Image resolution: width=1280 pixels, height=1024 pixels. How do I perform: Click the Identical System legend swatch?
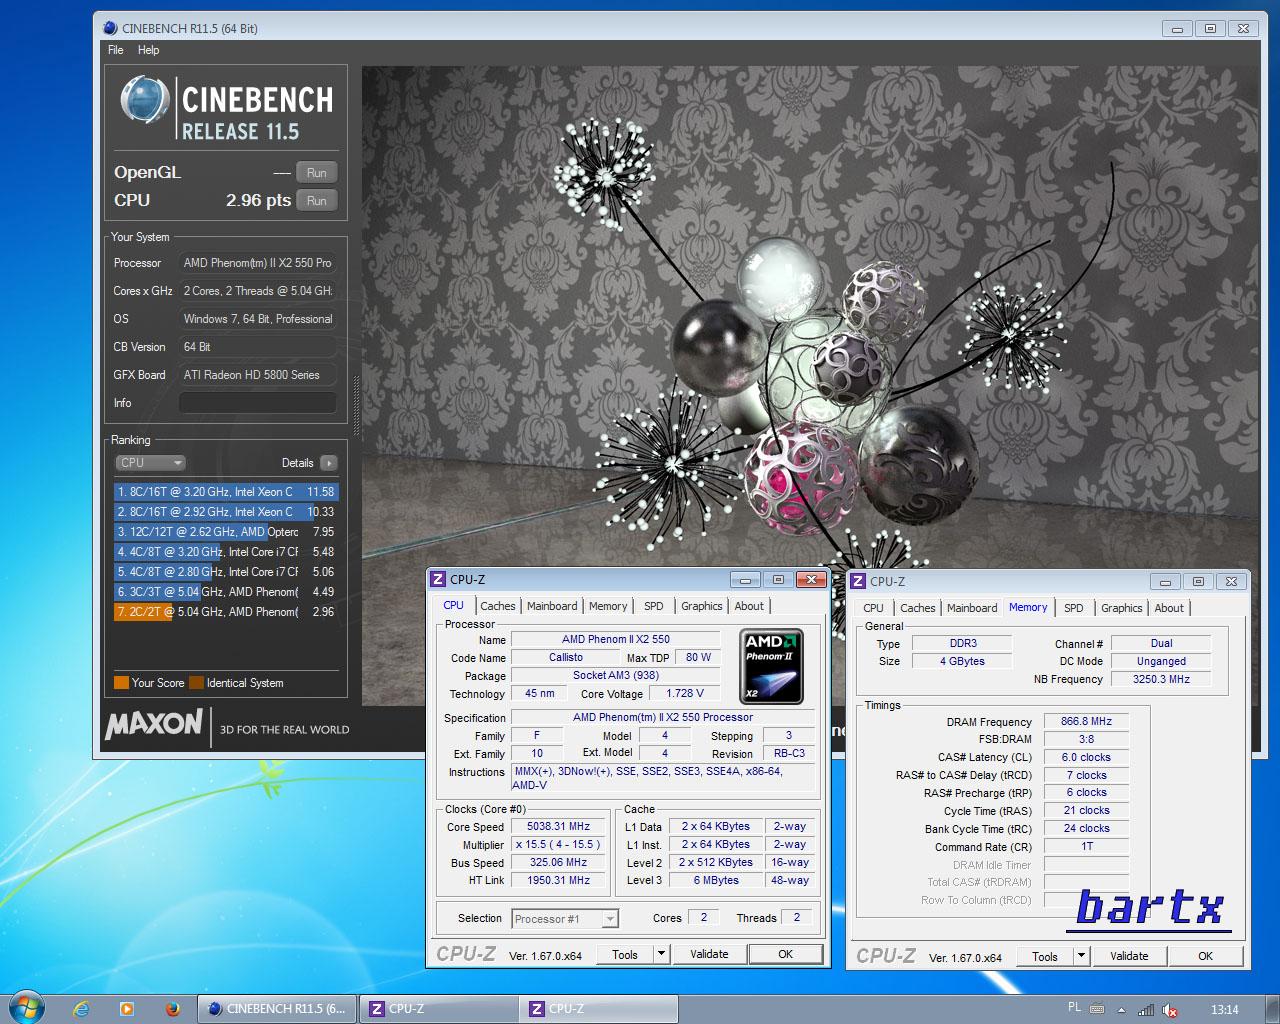[x=197, y=683]
